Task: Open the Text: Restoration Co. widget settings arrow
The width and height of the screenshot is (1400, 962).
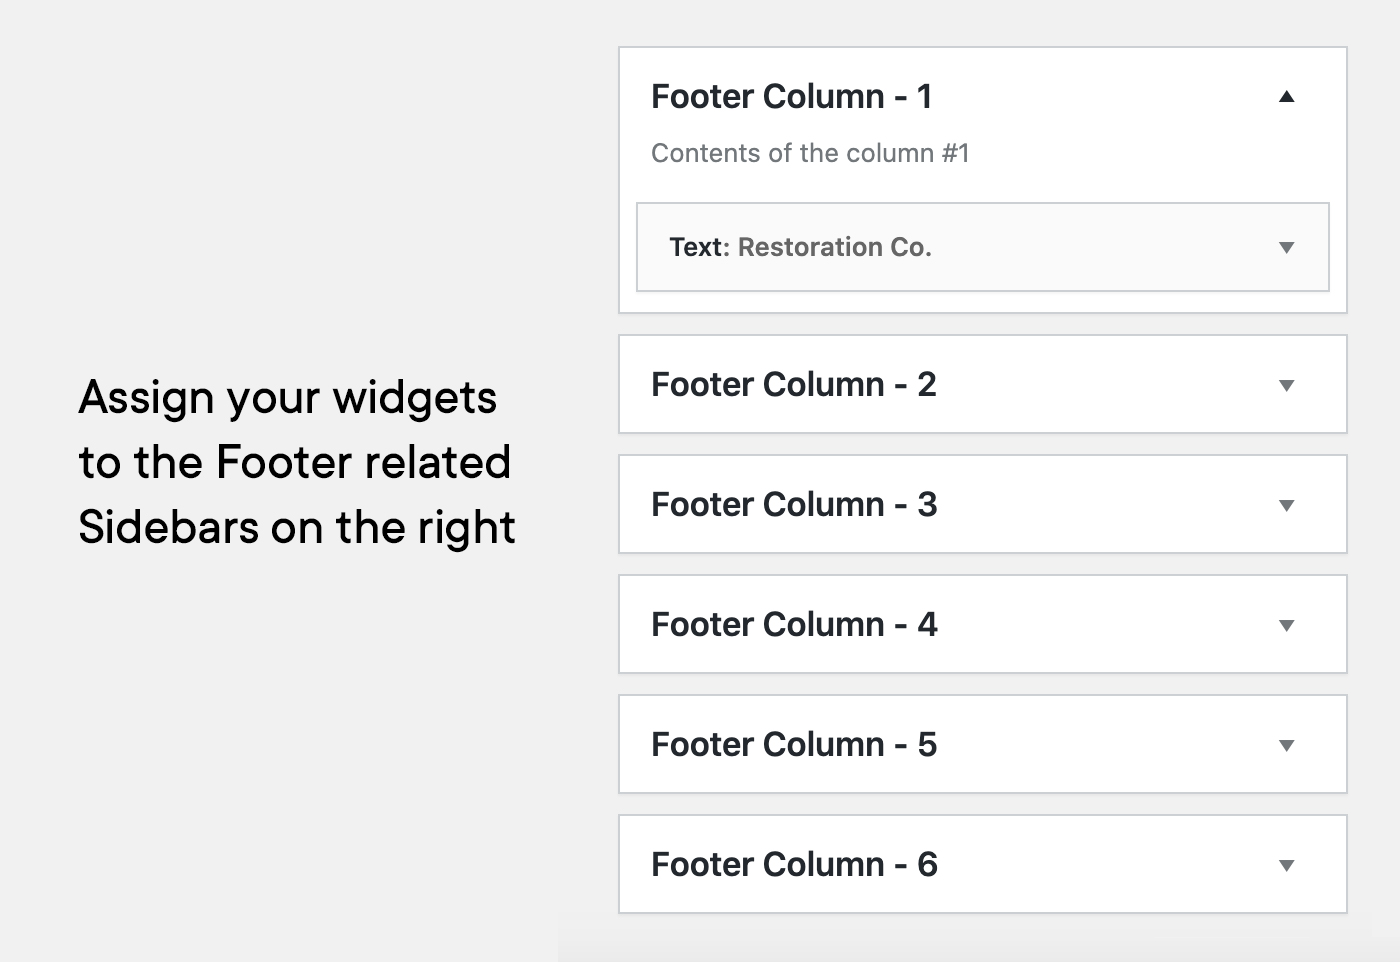Action: tap(1286, 248)
